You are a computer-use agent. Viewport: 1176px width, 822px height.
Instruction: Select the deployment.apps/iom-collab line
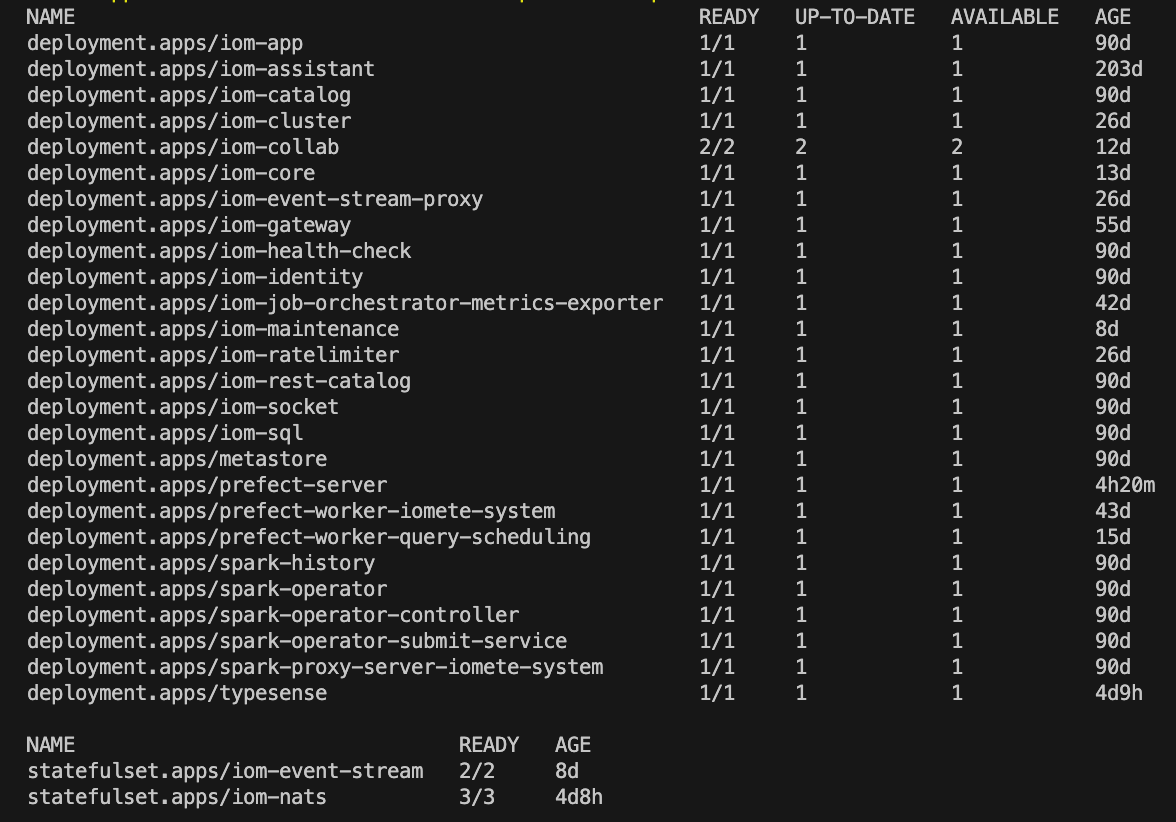pos(183,147)
